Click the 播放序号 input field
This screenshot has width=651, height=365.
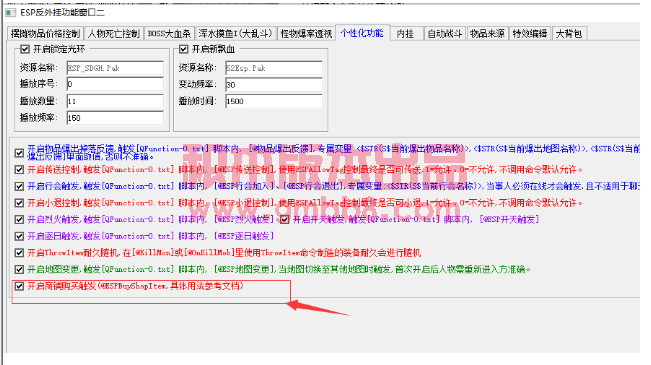tap(115, 84)
